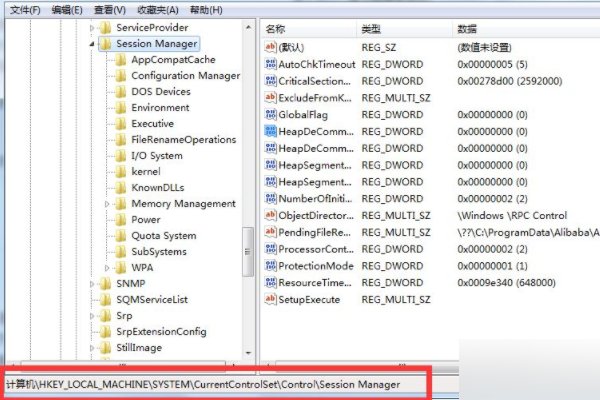Click the kernel folder icon
This screenshot has height=400, width=600.
(120, 172)
